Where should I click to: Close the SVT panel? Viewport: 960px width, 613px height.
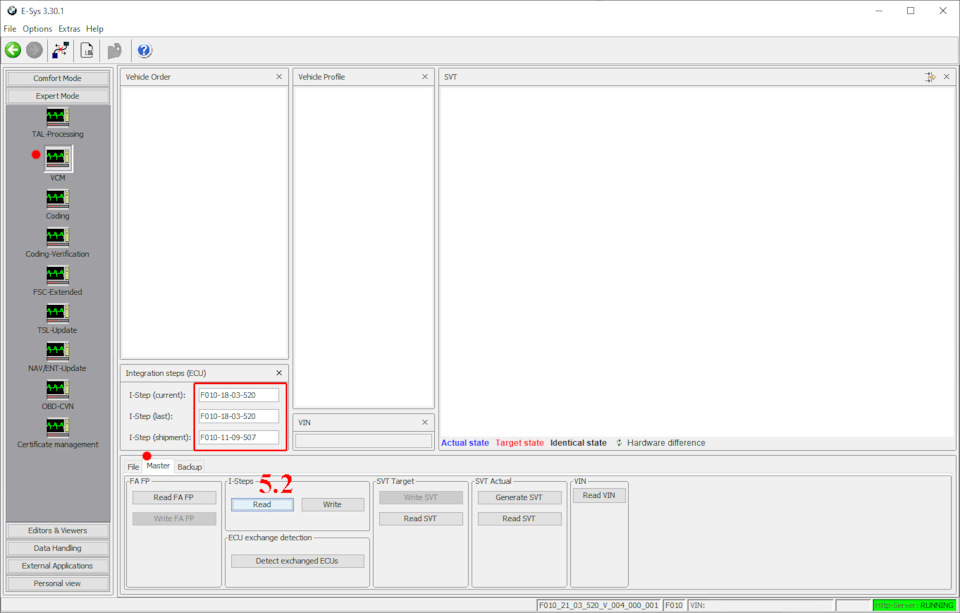click(x=947, y=77)
